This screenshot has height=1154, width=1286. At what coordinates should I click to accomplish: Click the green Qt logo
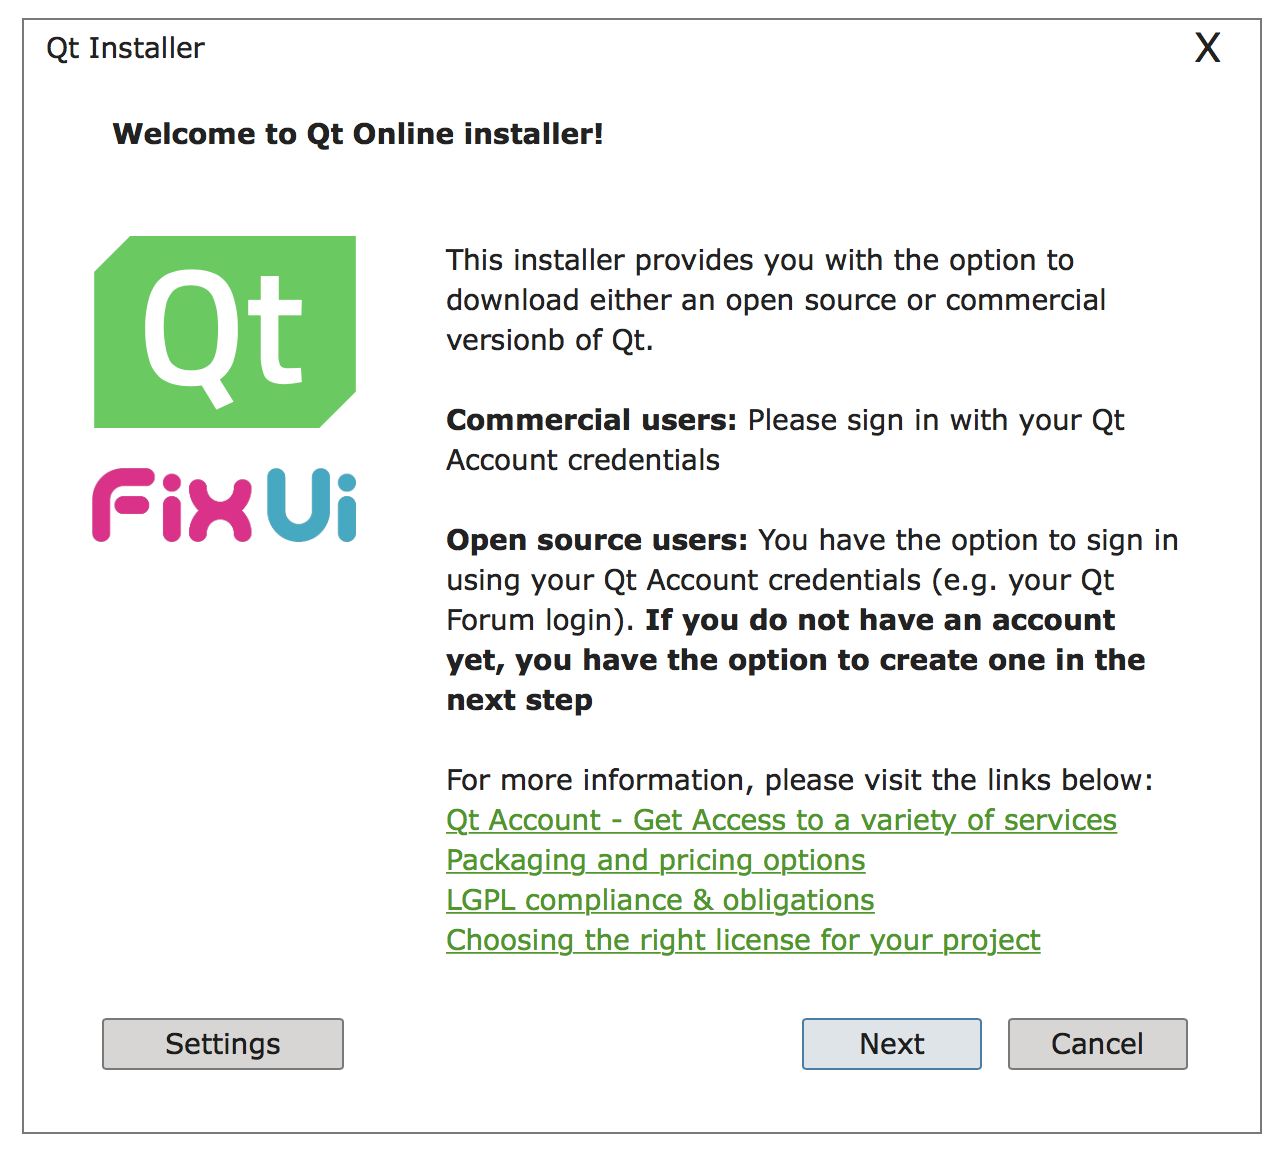[x=225, y=332]
